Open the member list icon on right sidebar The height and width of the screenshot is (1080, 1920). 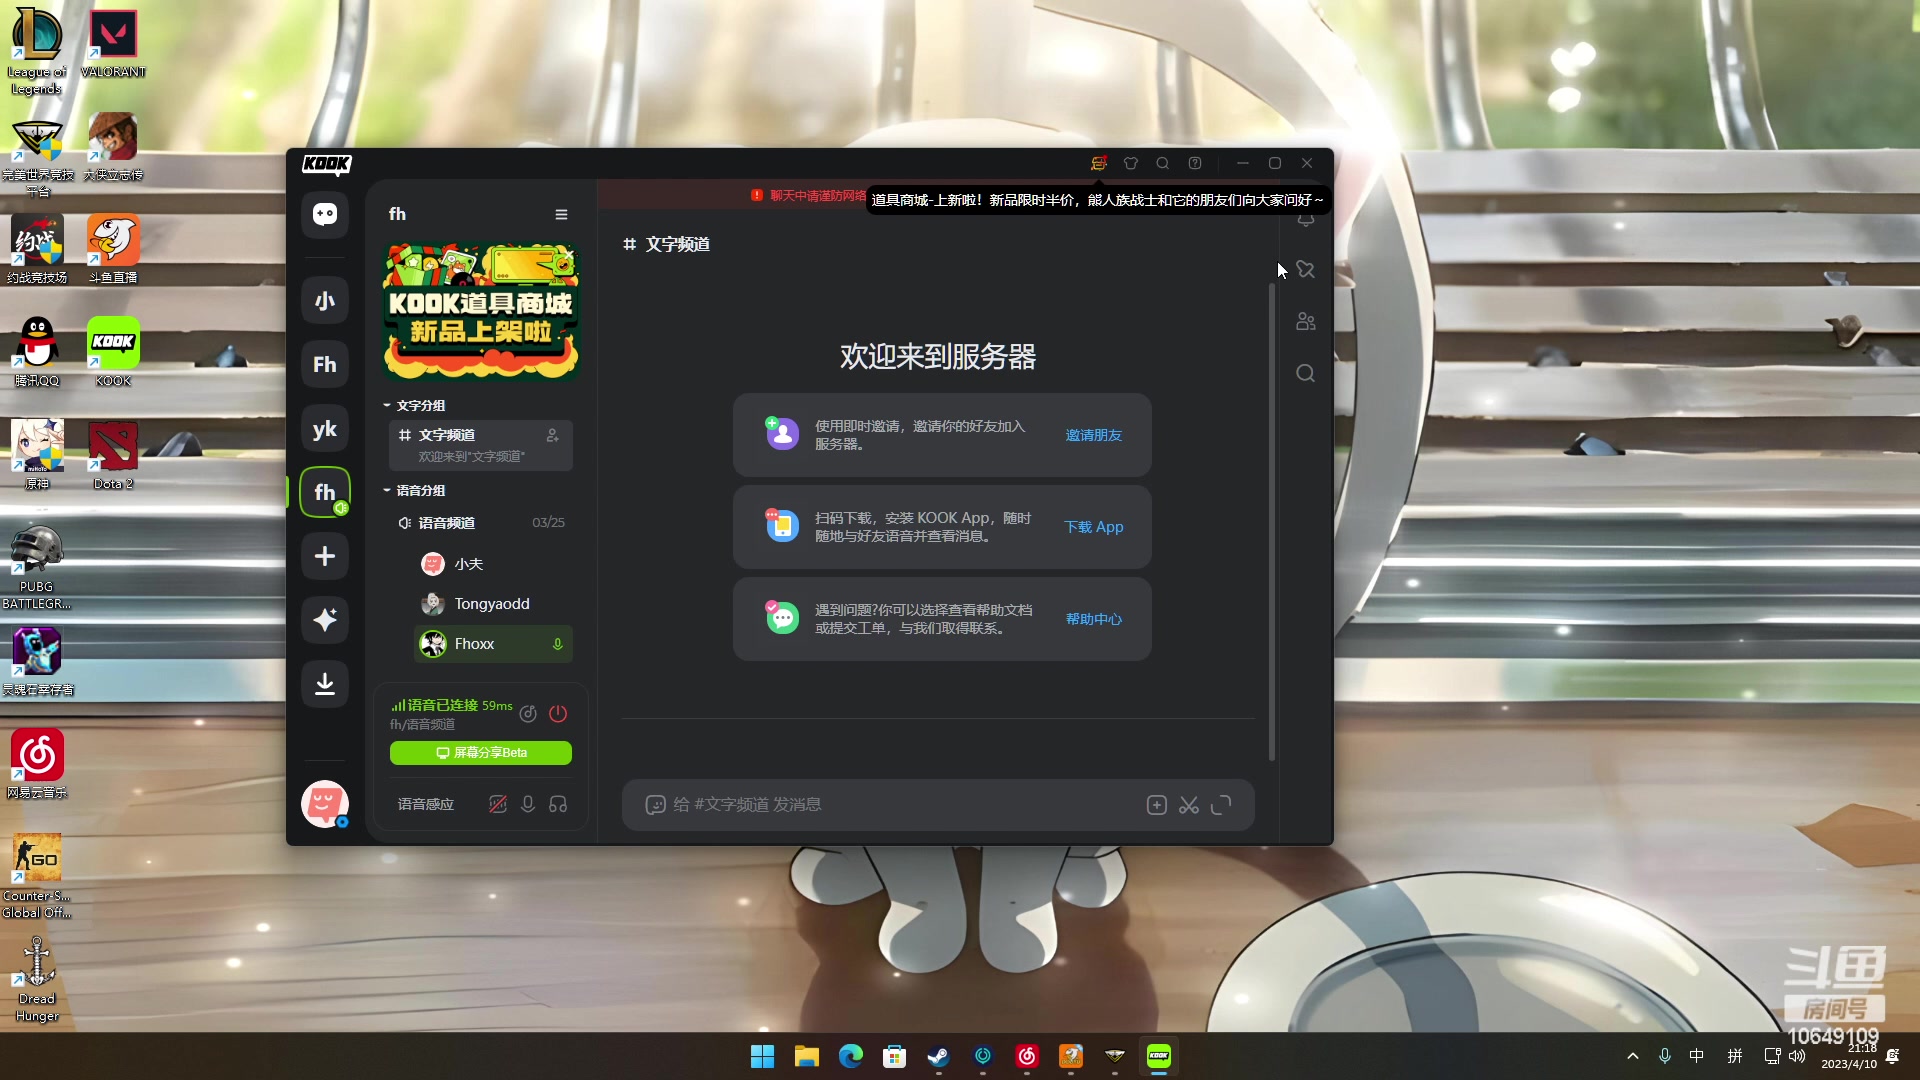point(1306,322)
